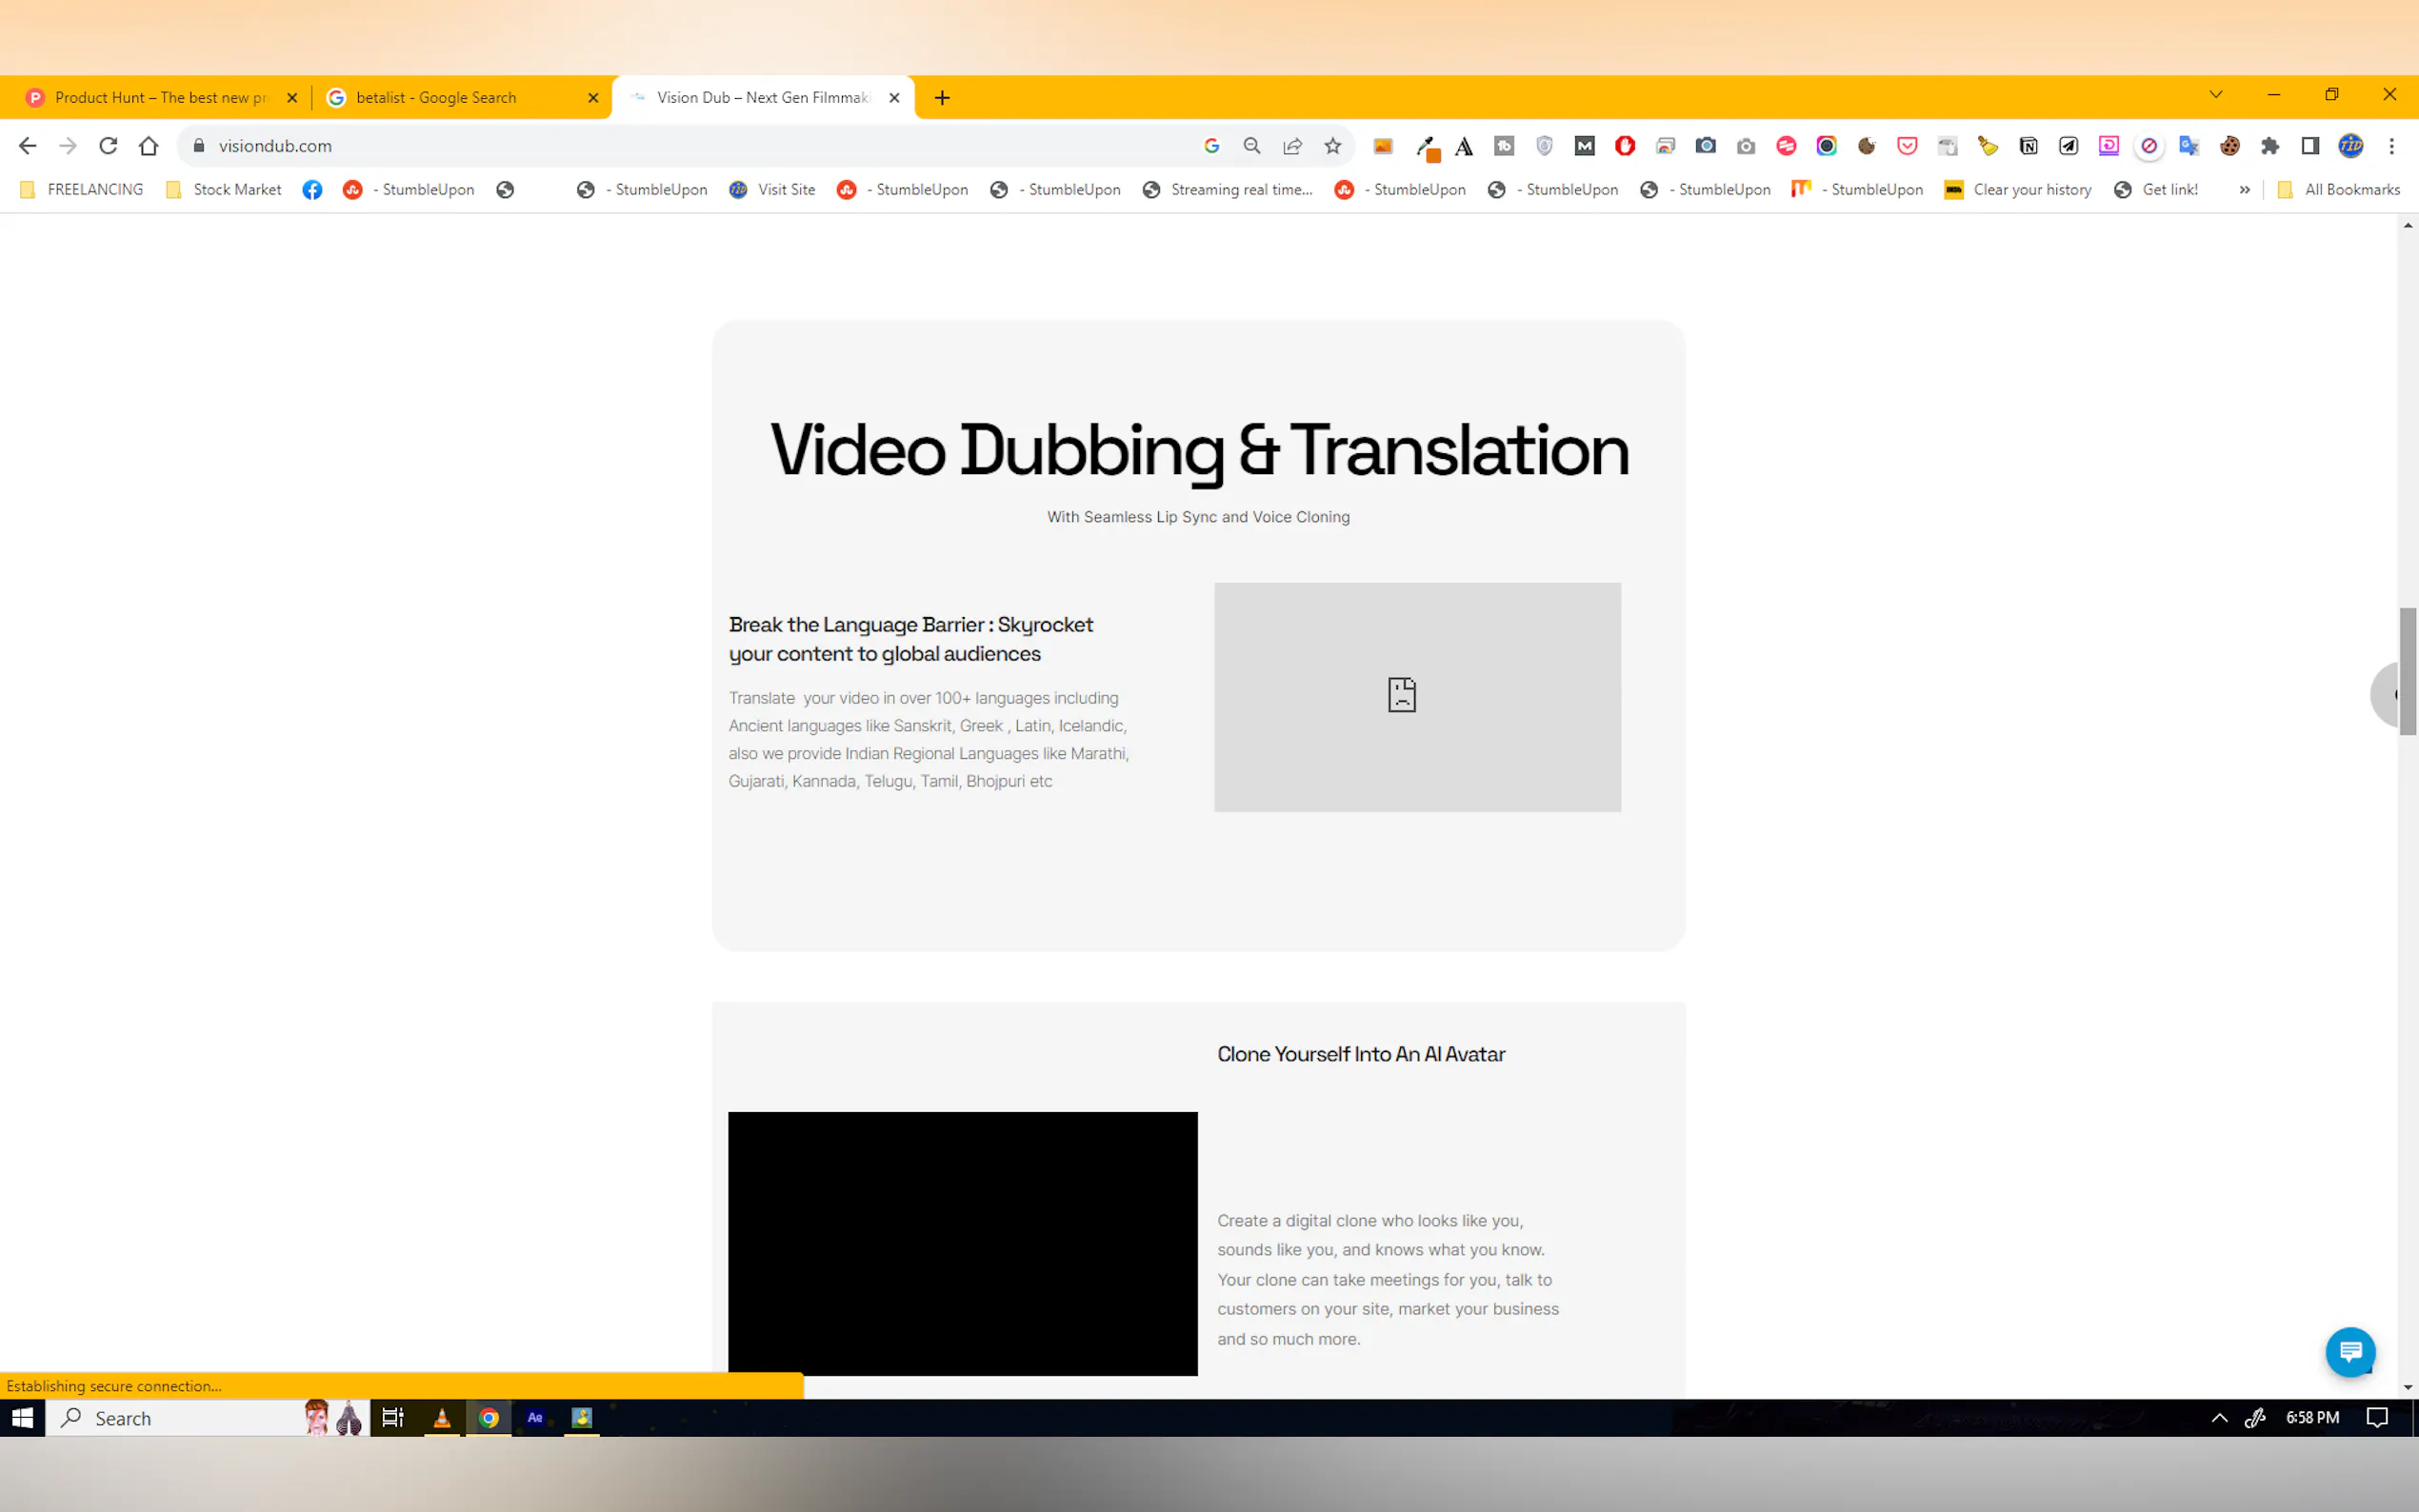
Task: Open the Pocket extension icon
Action: pyautogui.click(x=1907, y=146)
